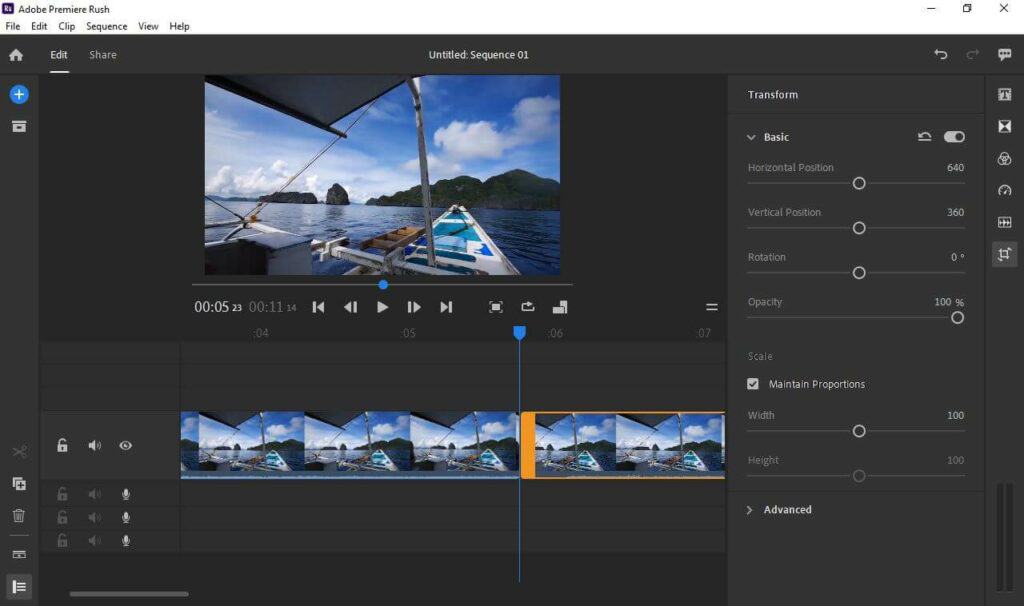The width and height of the screenshot is (1024, 606).
Task: Click the timeline horizontal scrollbar
Action: pyautogui.click(x=129, y=594)
